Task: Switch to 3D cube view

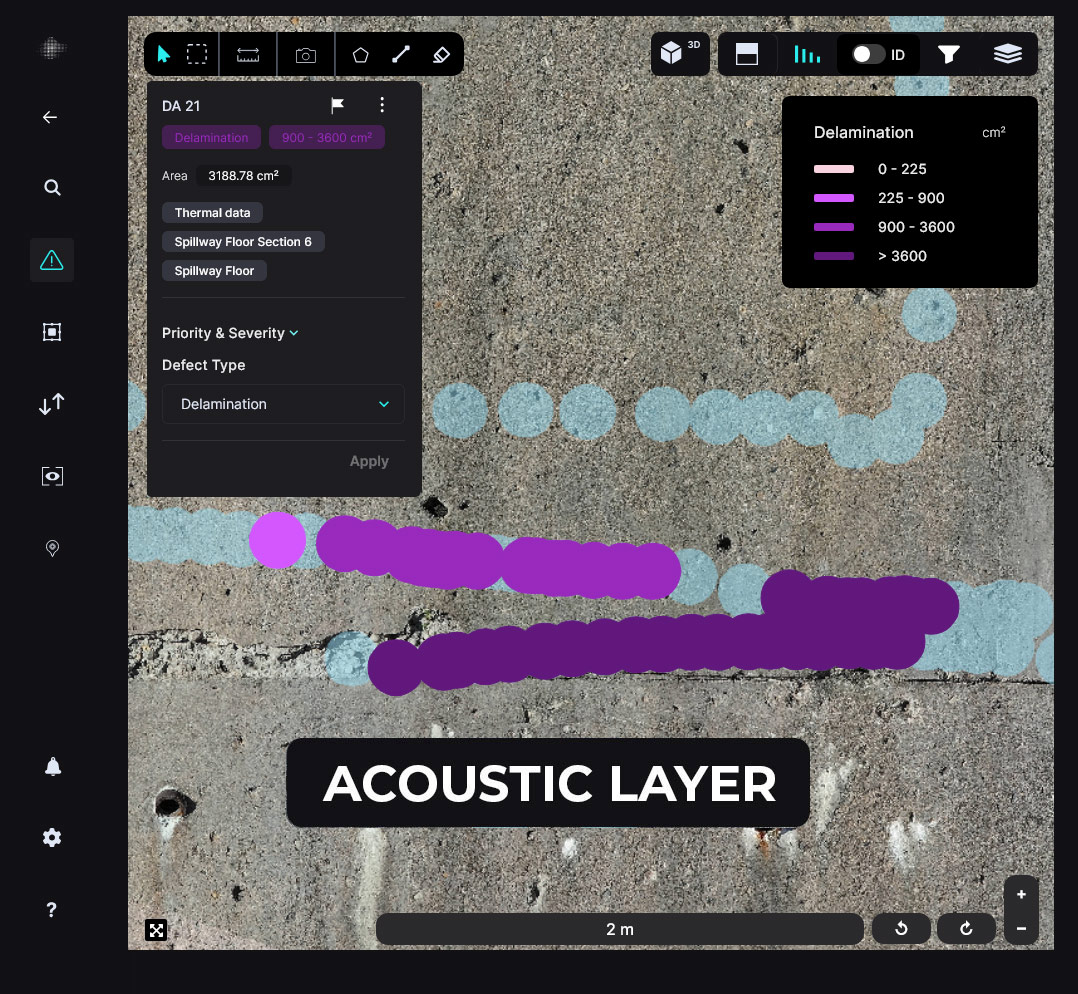Action: [x=679, y=53]
